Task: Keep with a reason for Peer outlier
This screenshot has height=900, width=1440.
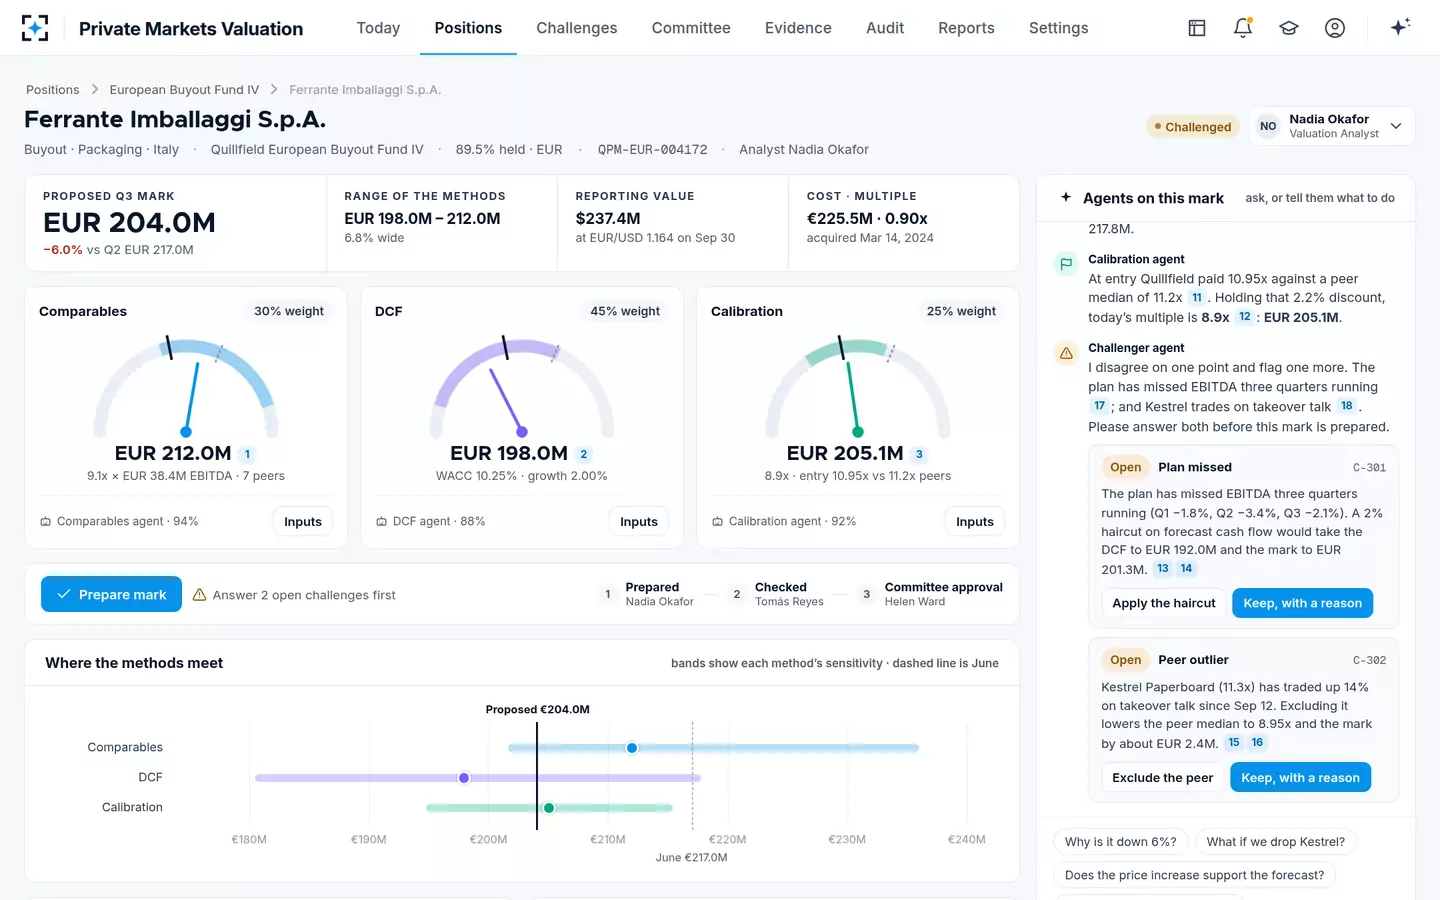Action: point(1300,777)
